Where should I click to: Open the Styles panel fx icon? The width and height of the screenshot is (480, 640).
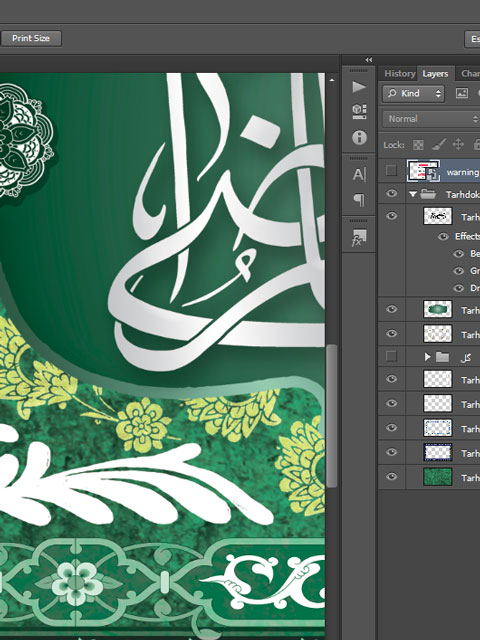click(x=359, y=238)
